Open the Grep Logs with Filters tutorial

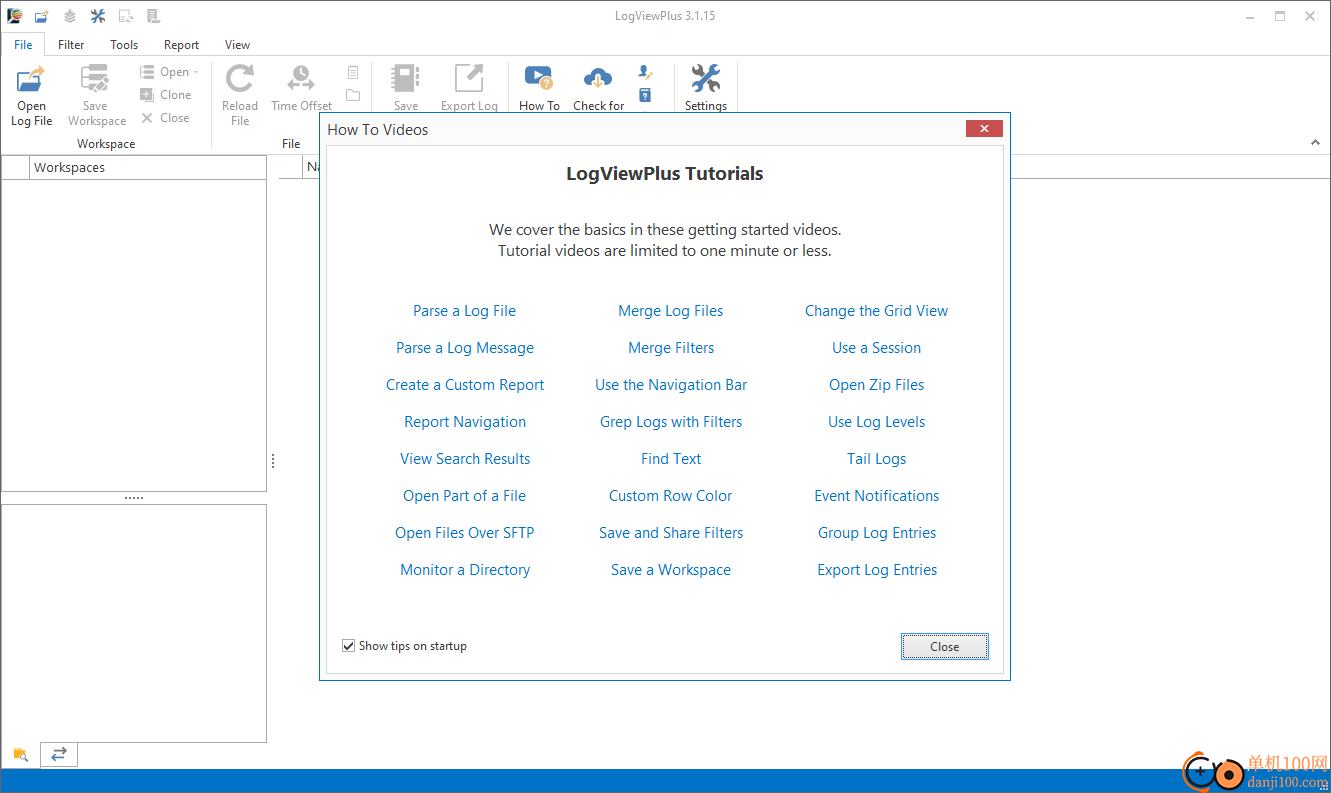coord(671,422)
